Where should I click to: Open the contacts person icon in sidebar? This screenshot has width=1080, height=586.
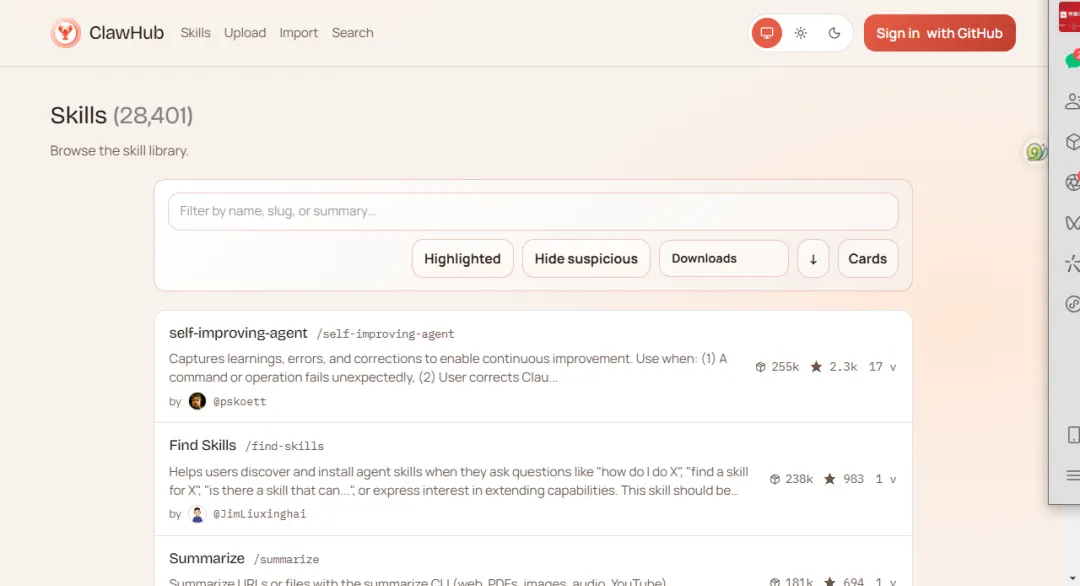point(1072,101)
